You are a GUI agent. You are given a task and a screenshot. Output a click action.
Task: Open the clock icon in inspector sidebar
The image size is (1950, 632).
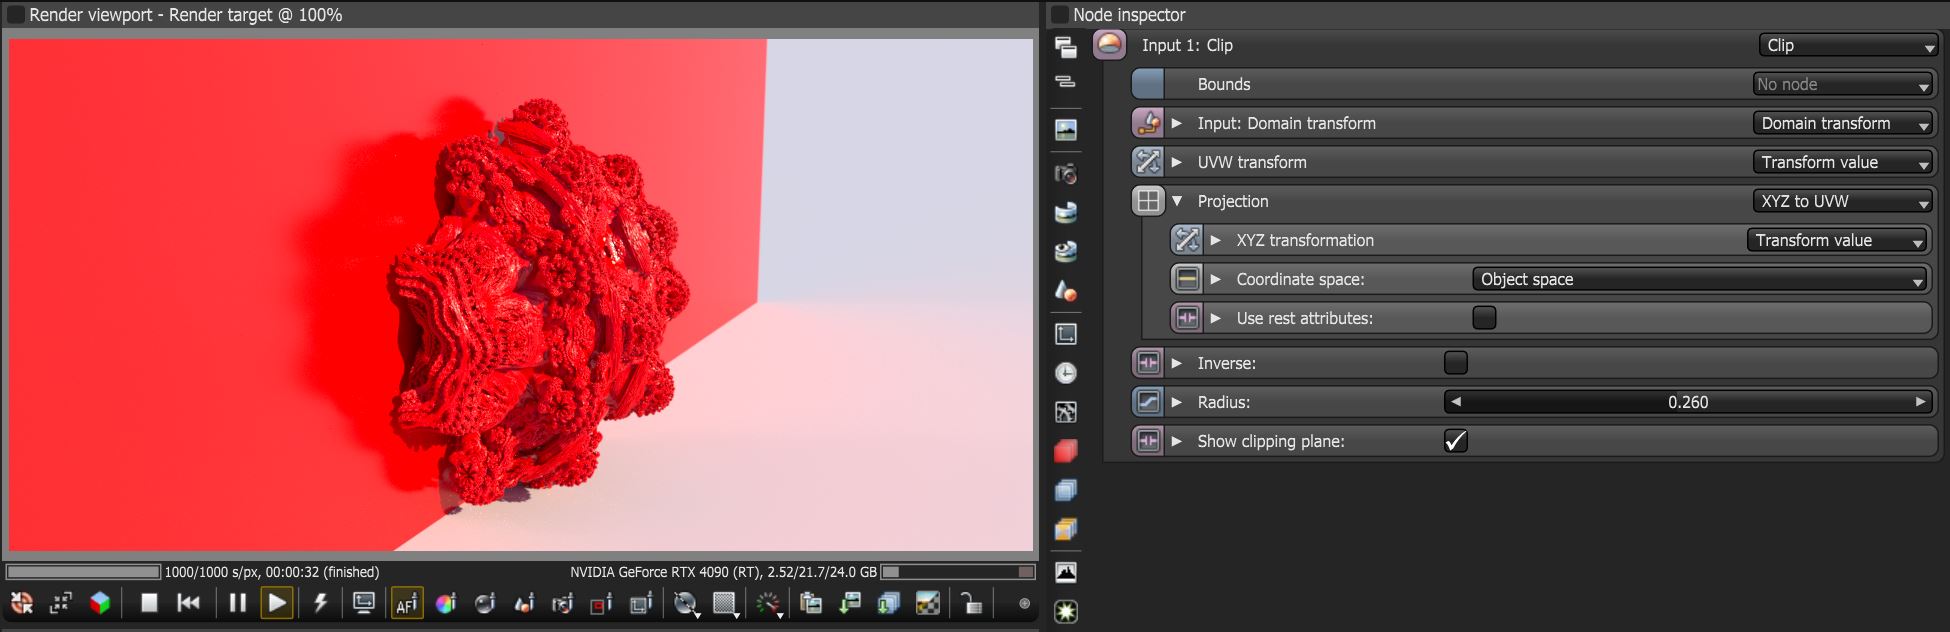(1066, 373)
